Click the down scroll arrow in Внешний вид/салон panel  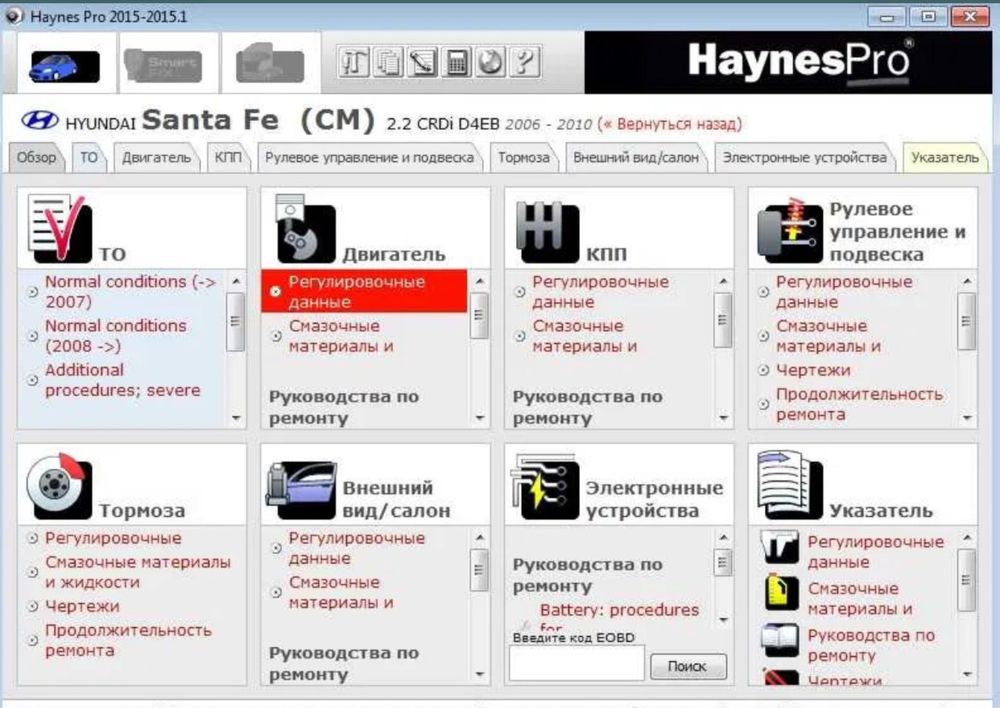pyautogui.click(x=480, y=674)
